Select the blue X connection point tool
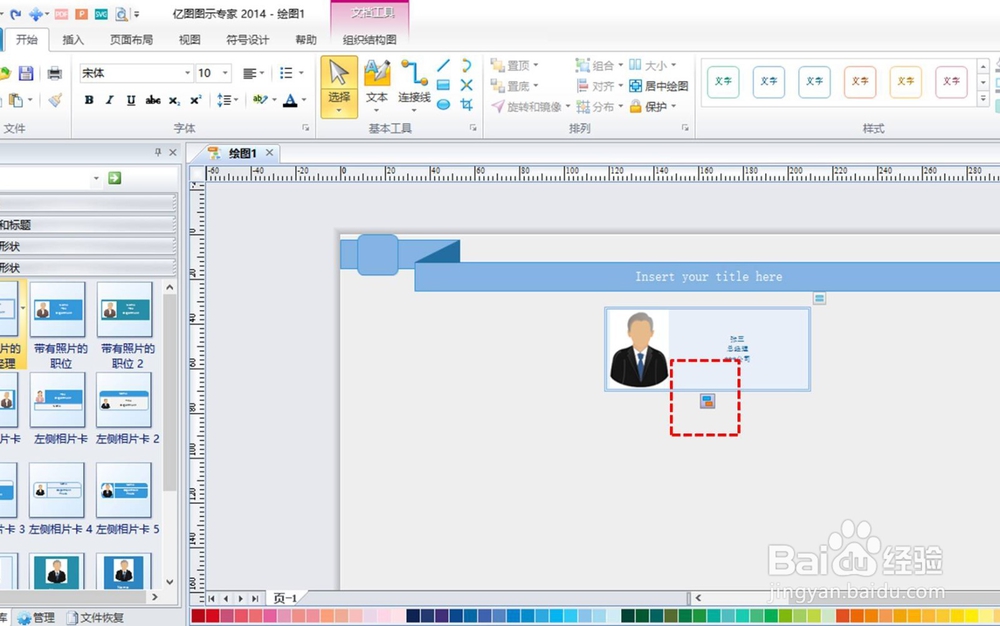1000x626 pixels. (x=467, y=85)
